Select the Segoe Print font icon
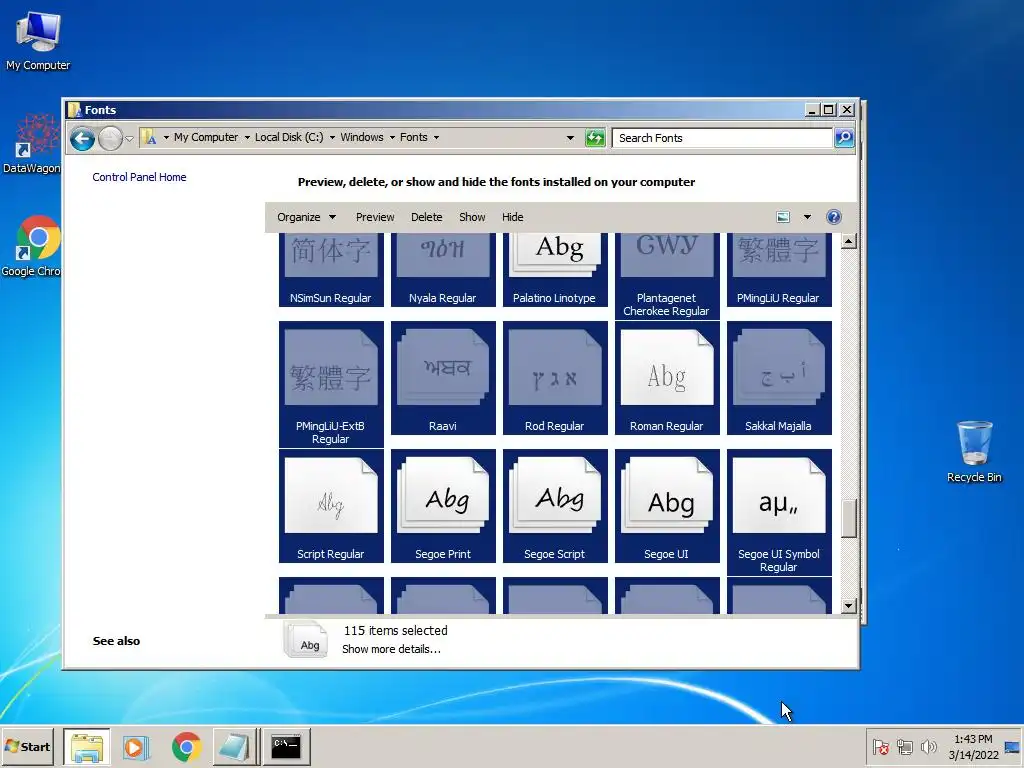This screenshot has height=768, width=1024. (x=443, y=505)
